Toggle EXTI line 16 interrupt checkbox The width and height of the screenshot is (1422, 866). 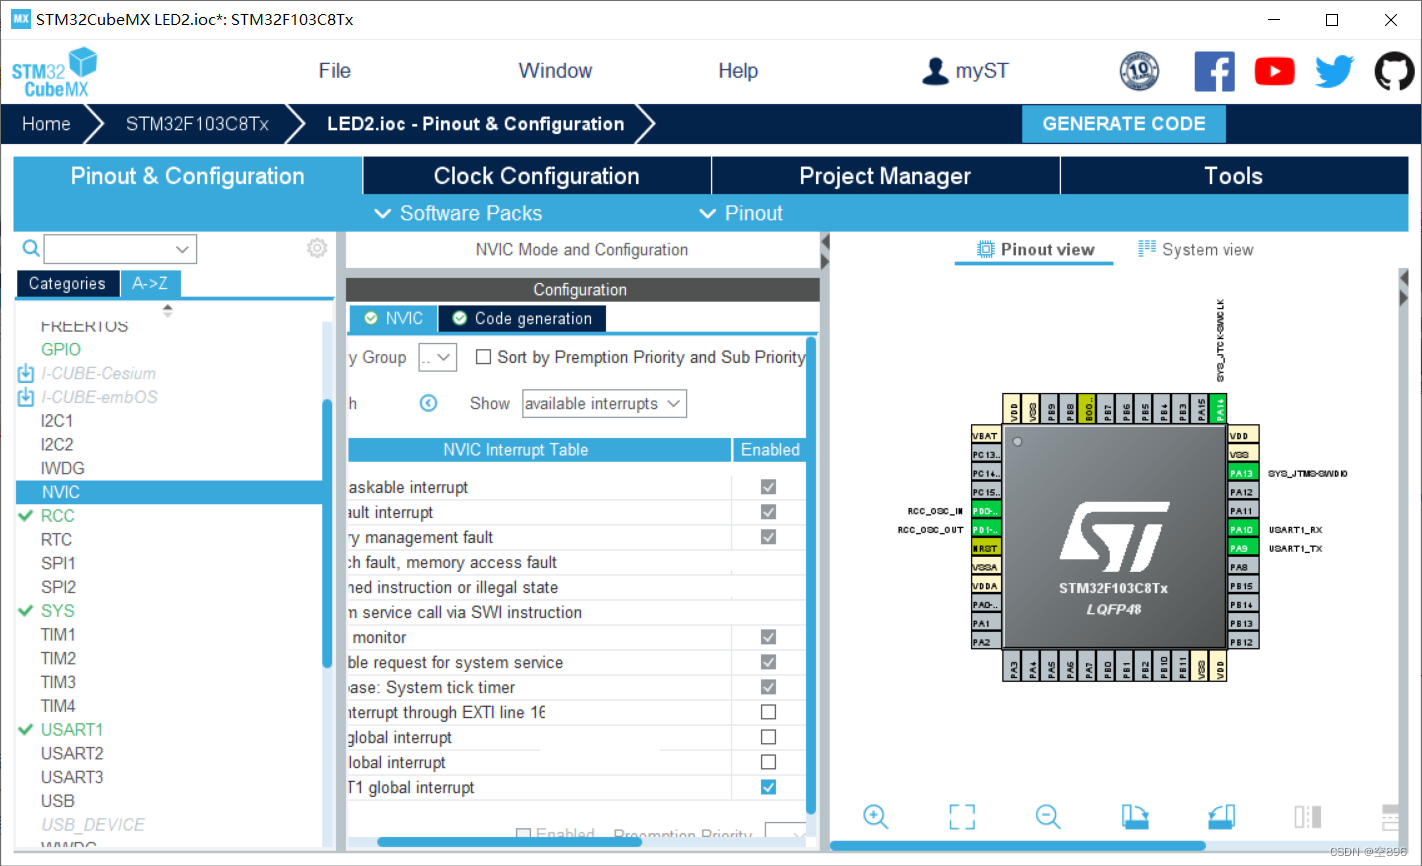(768, 712)
